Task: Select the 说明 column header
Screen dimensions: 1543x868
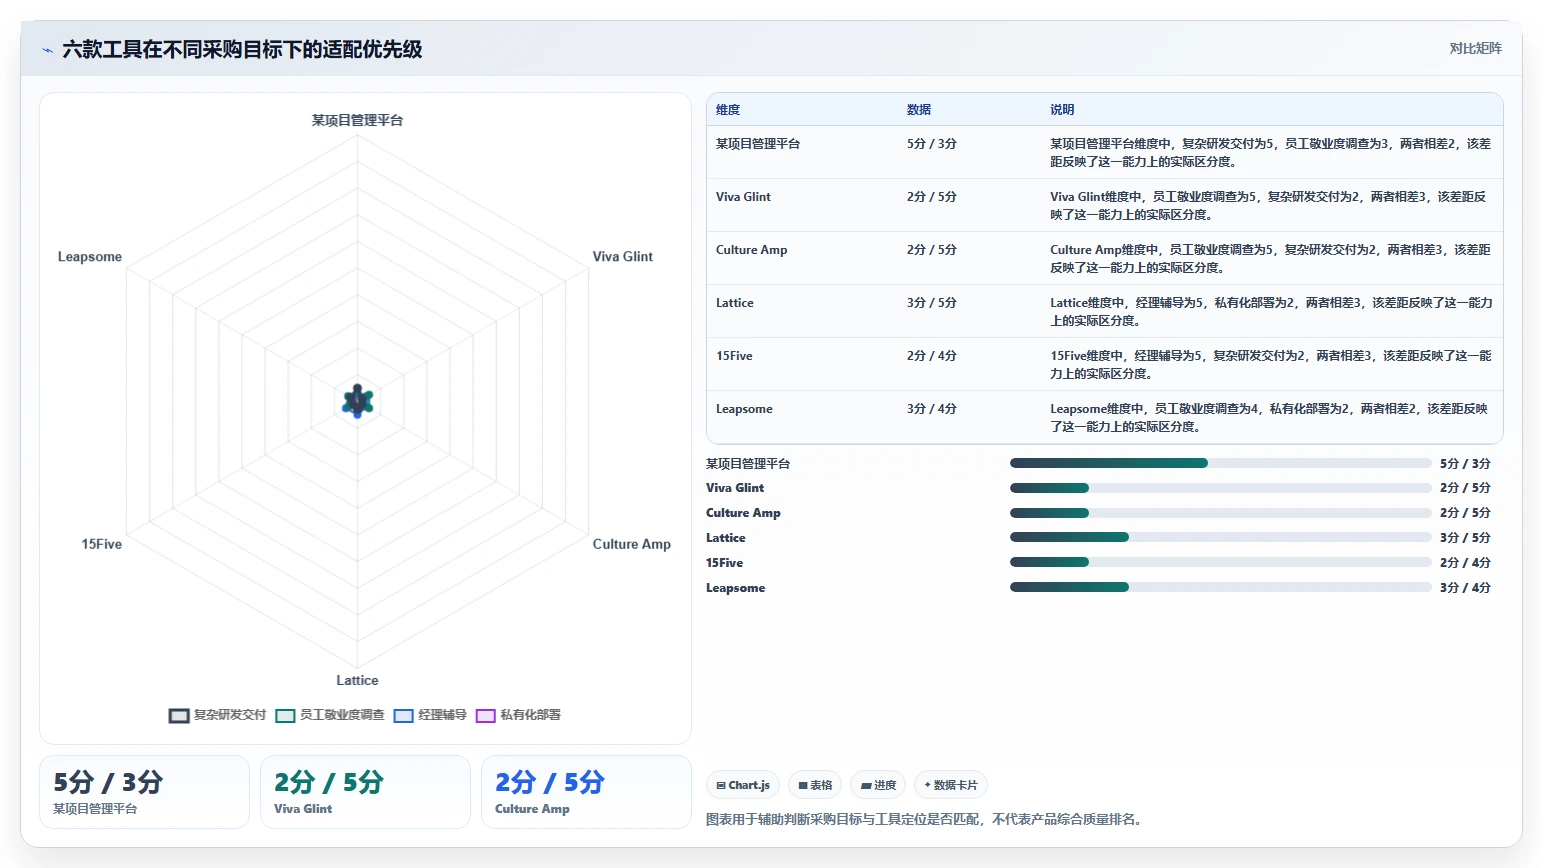Action: coord(1062,110)
